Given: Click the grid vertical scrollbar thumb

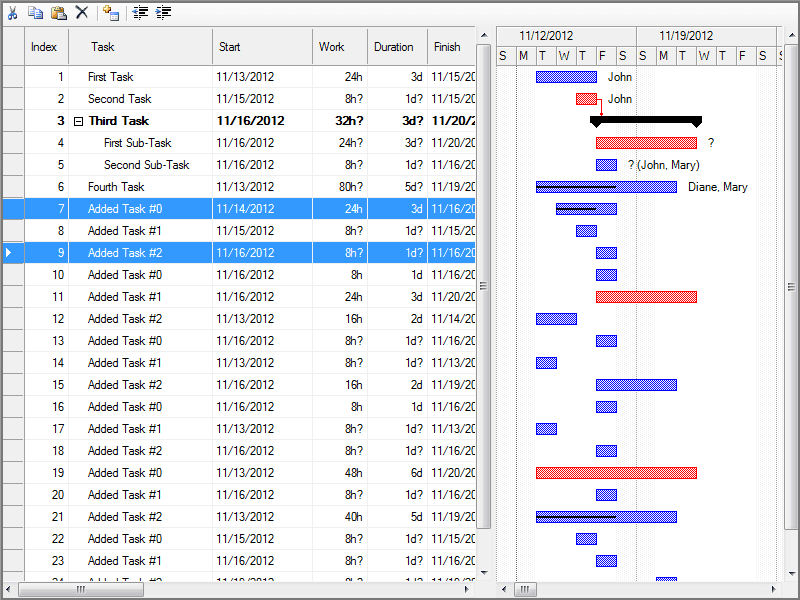Looking at the screenshot, I should tap(484, 286).
